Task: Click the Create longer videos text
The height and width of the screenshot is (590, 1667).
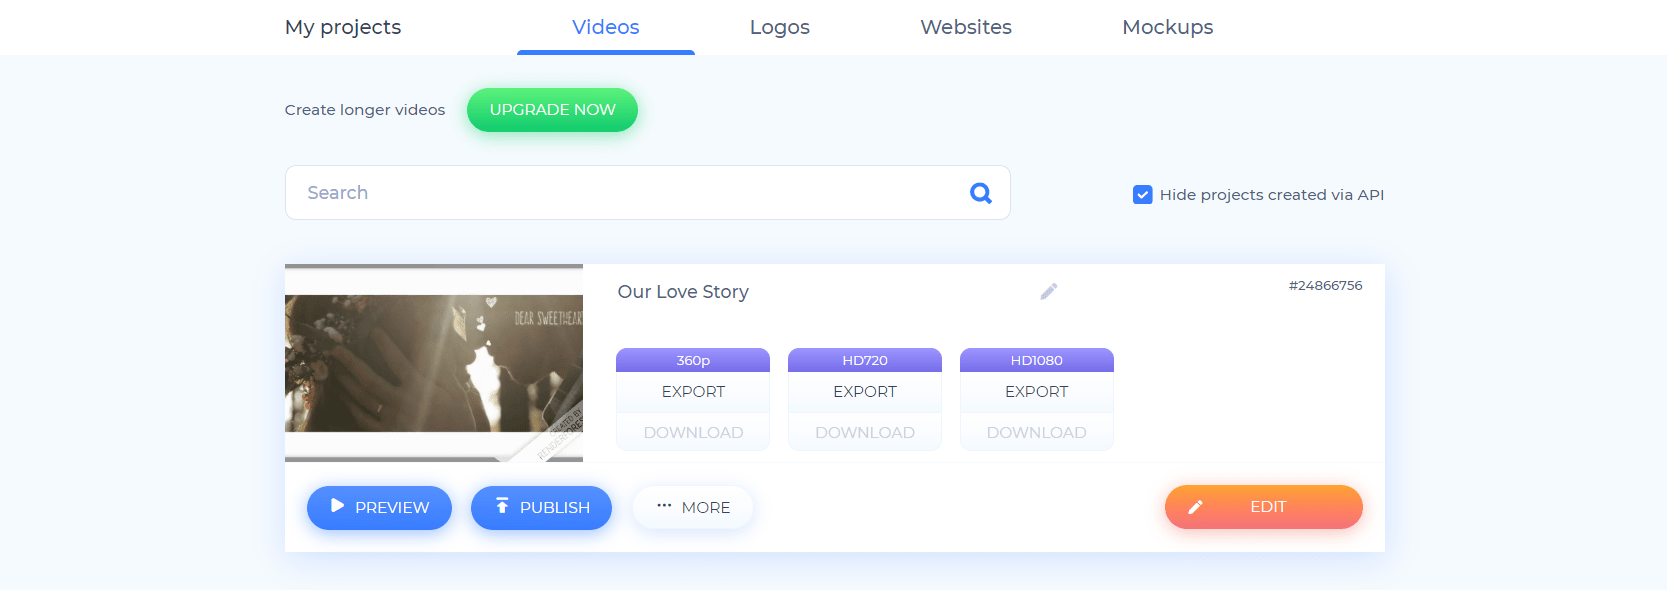Action: click(365, 110)
